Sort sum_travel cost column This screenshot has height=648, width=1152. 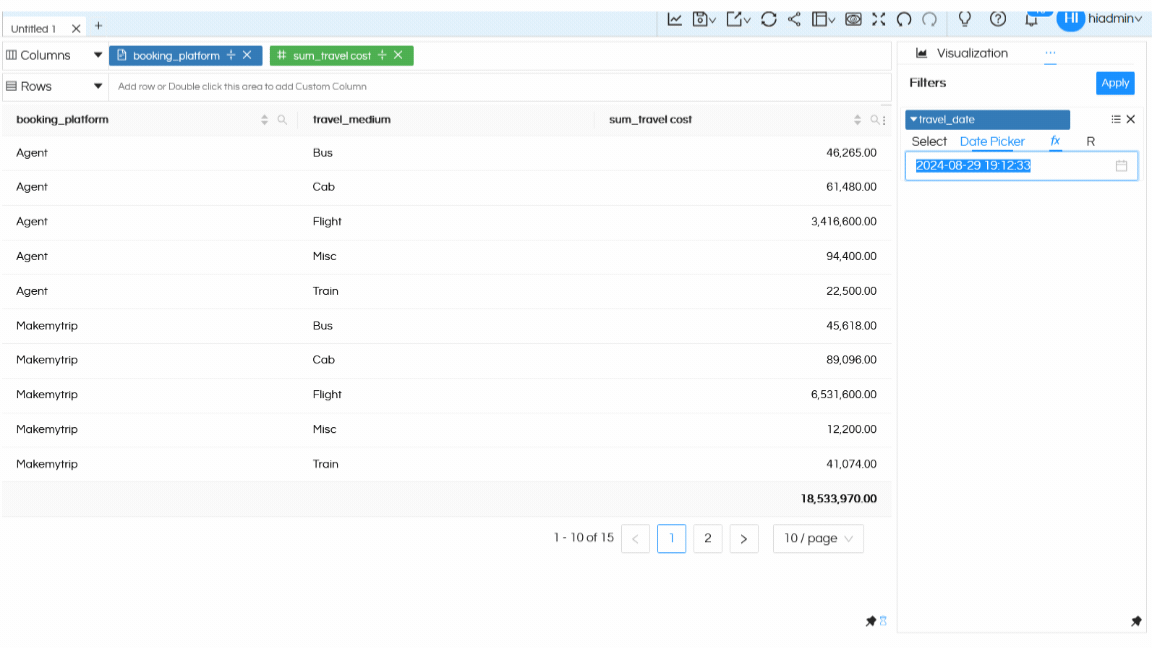(x=857, y=120)
